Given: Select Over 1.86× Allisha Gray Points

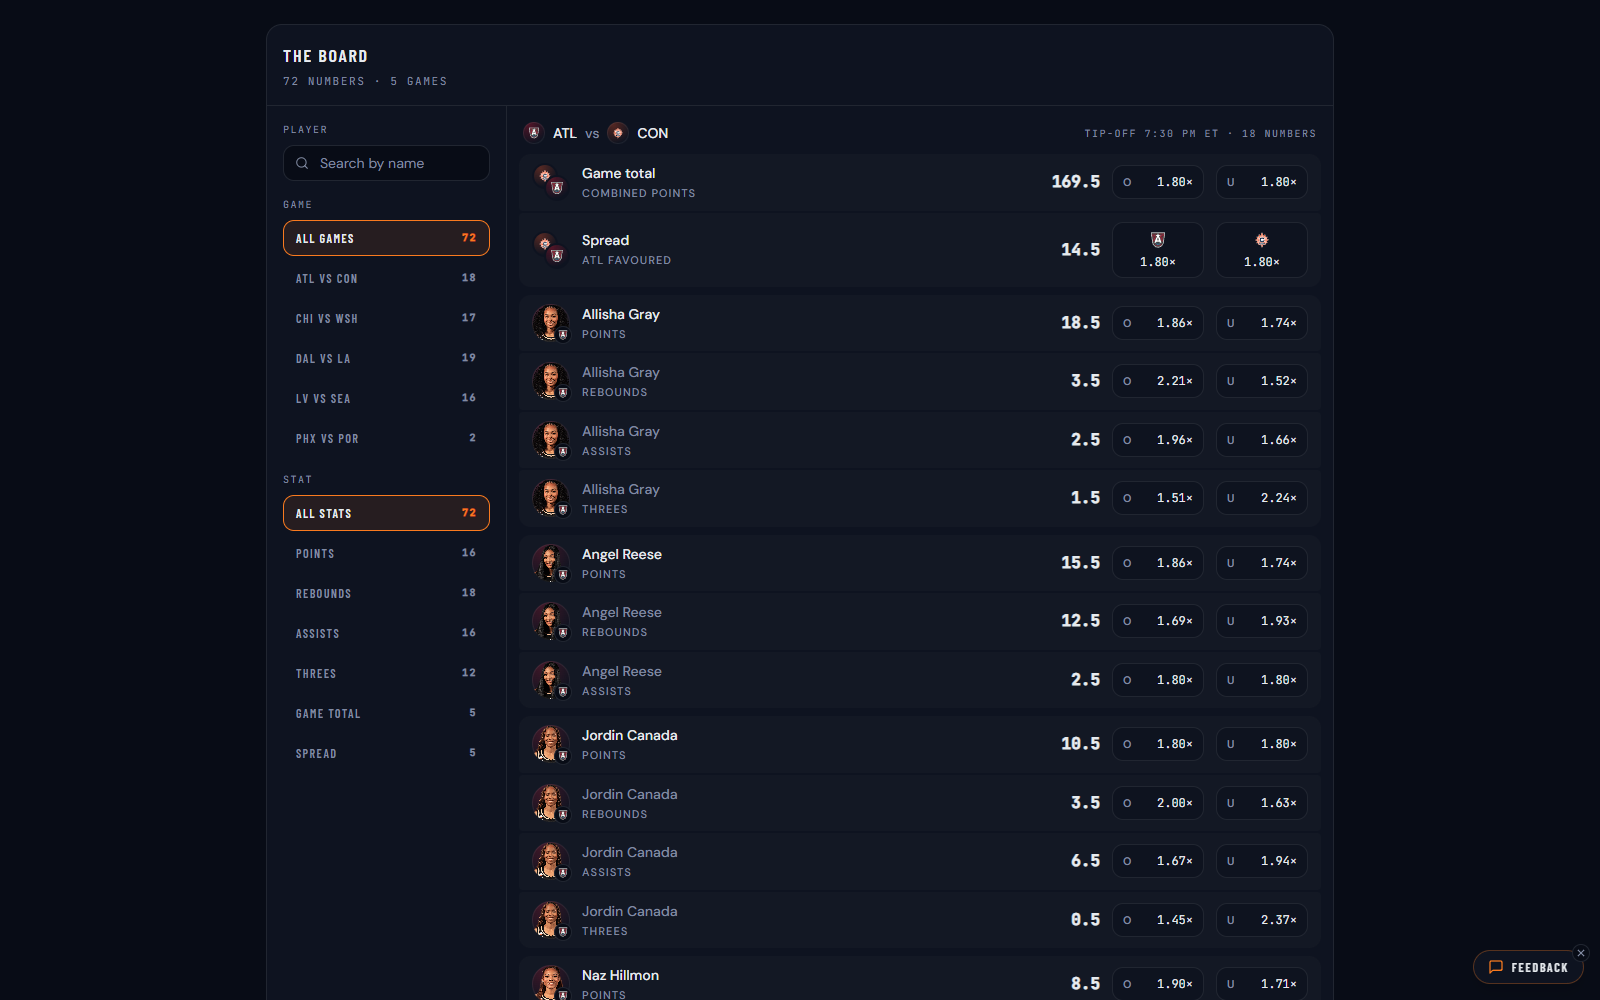Looking at the screenshot, I should click(1158, 323).
